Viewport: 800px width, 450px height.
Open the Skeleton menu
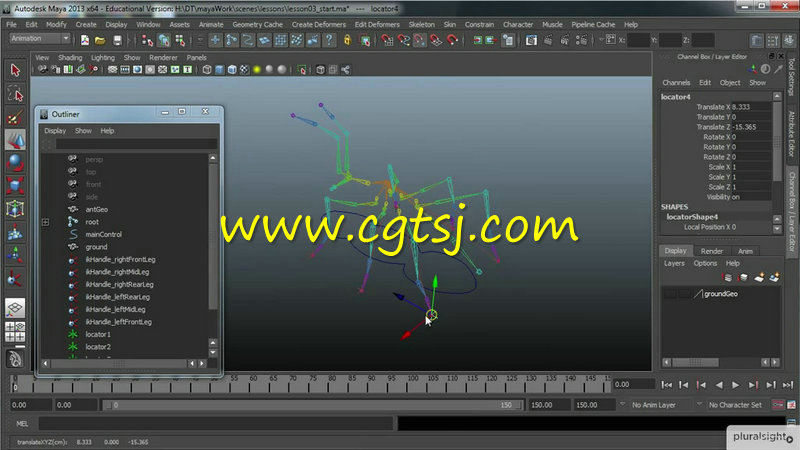click(x=421, y=24)
